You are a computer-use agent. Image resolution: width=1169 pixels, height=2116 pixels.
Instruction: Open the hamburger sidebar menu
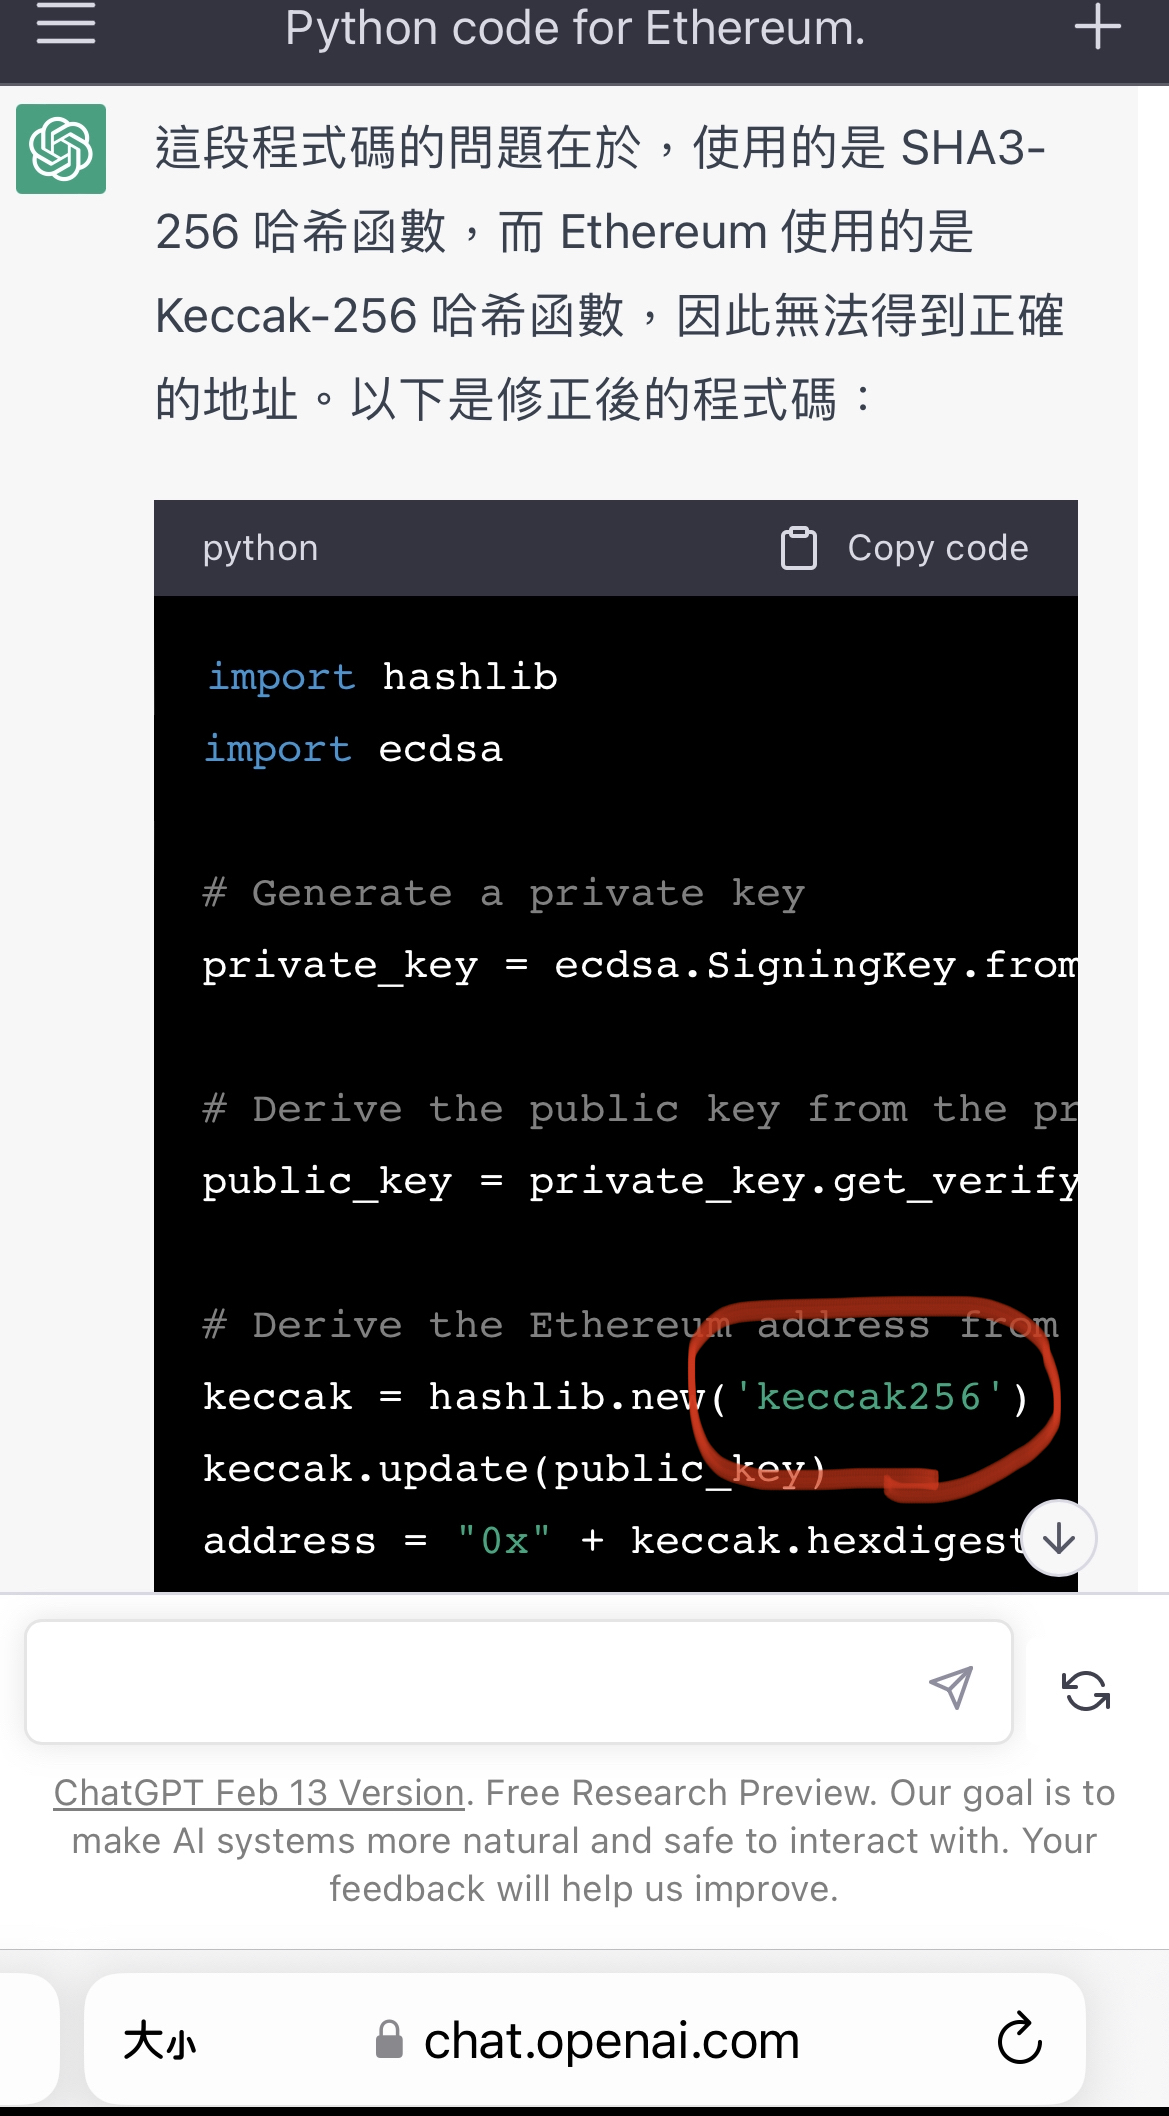[66, 23]
